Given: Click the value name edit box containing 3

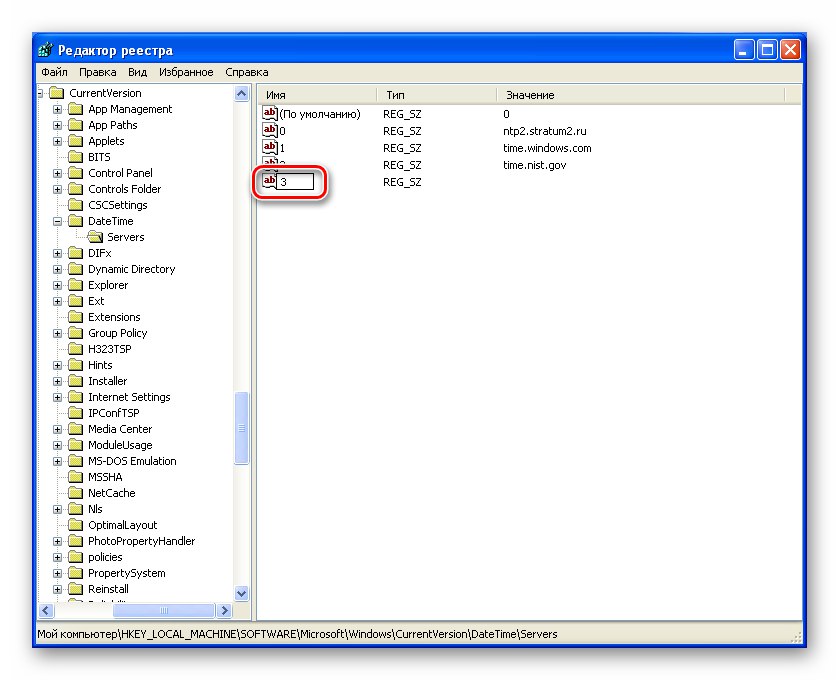Looking at the screenshot, I should 295,182.
